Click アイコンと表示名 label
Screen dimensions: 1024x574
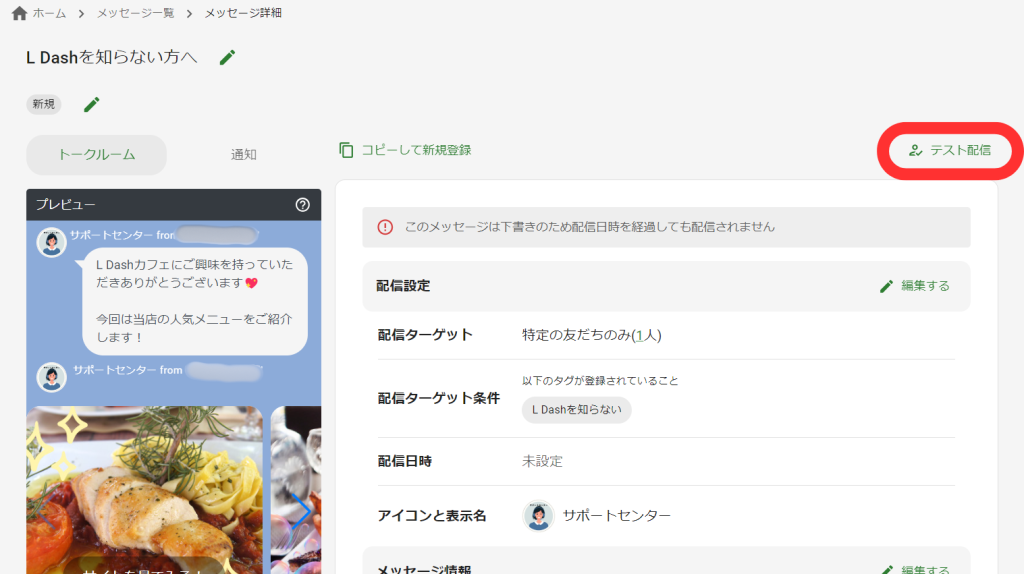[x=432, y=516]
